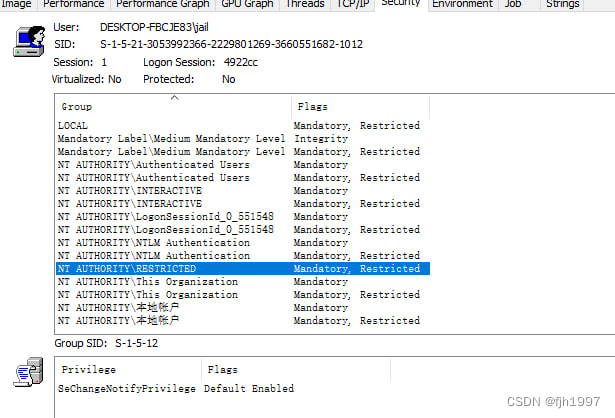Select Medium Mandatory Level row with Integrity flag
The height and width of the screenshot is (418, 615).
coord(243,138)
